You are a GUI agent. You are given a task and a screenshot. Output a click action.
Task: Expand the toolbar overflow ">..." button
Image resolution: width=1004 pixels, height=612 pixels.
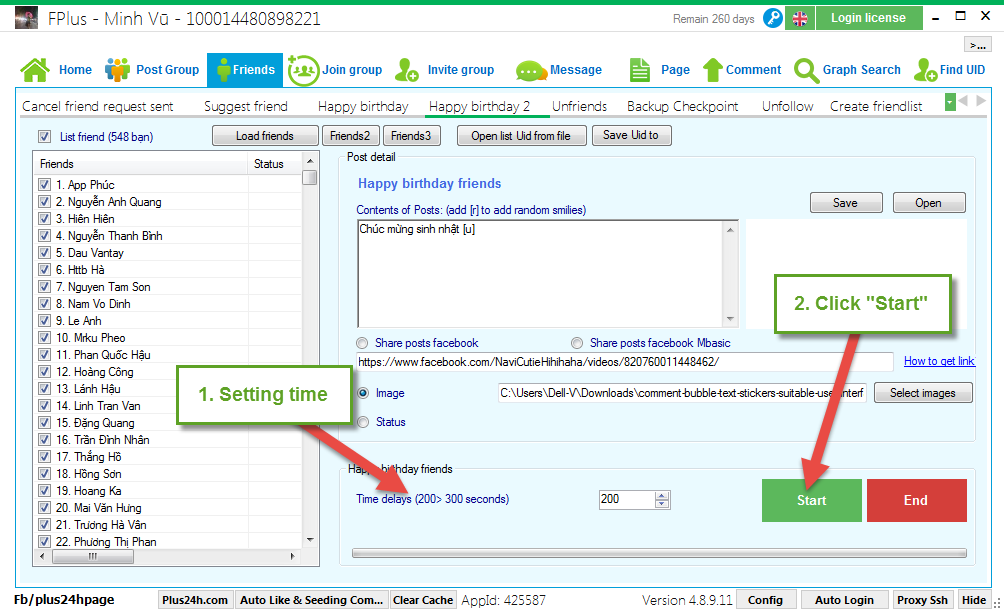[x=977, y=44]
